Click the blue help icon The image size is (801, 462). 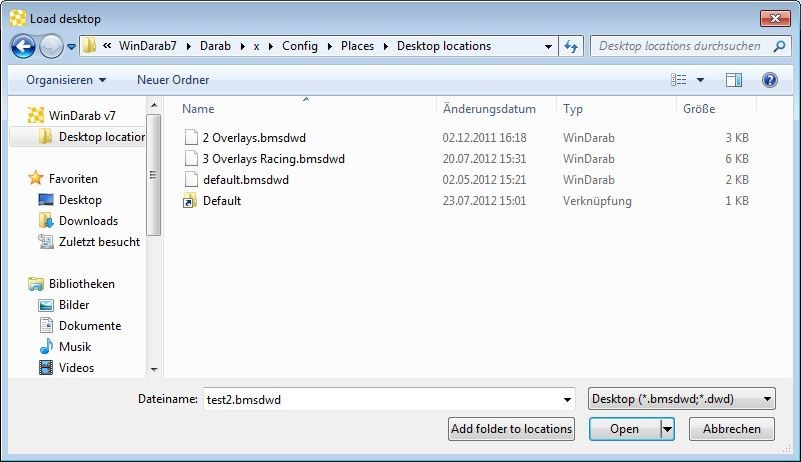click(x=770, y=80)
